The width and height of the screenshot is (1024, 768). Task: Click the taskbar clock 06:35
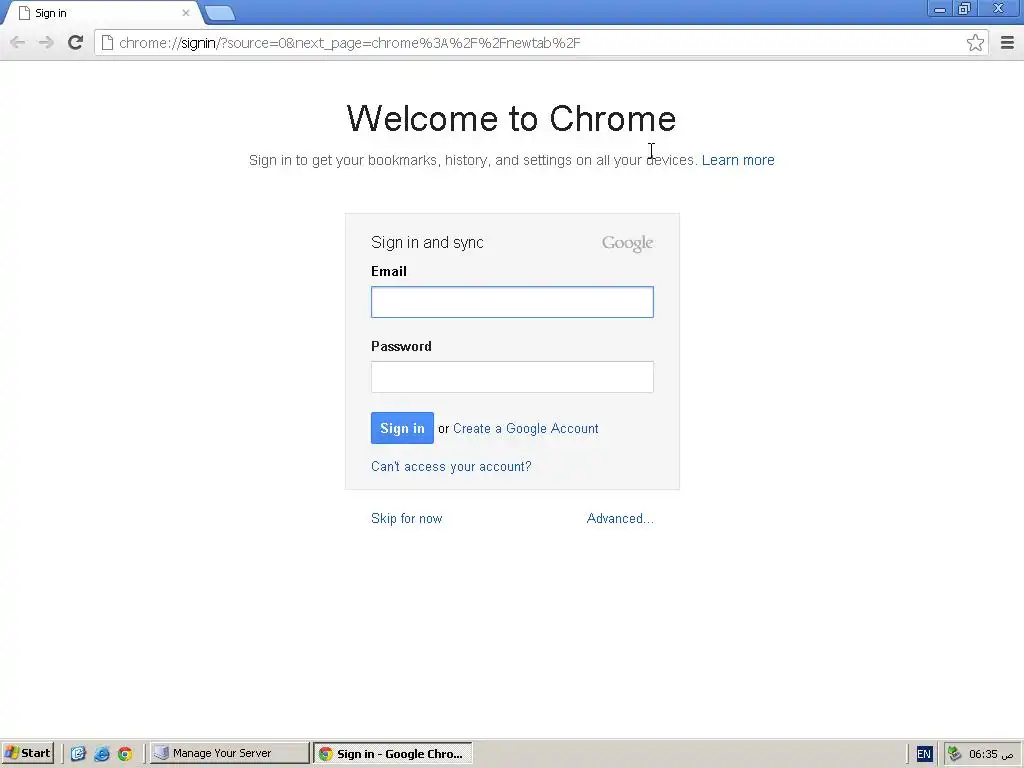click(991, 754)
